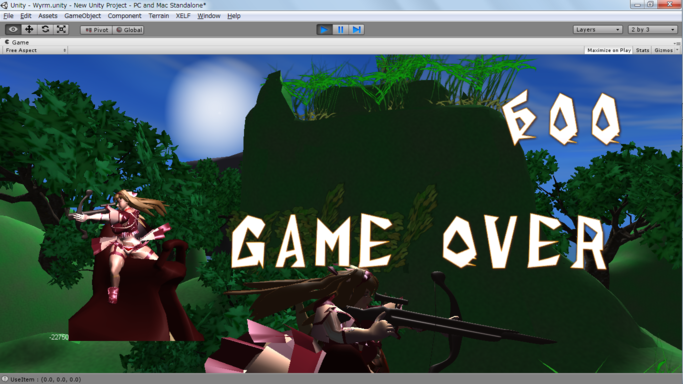Select the Hand (view) tool
This screenshot has height=384, width=683.
pos(13,30)
